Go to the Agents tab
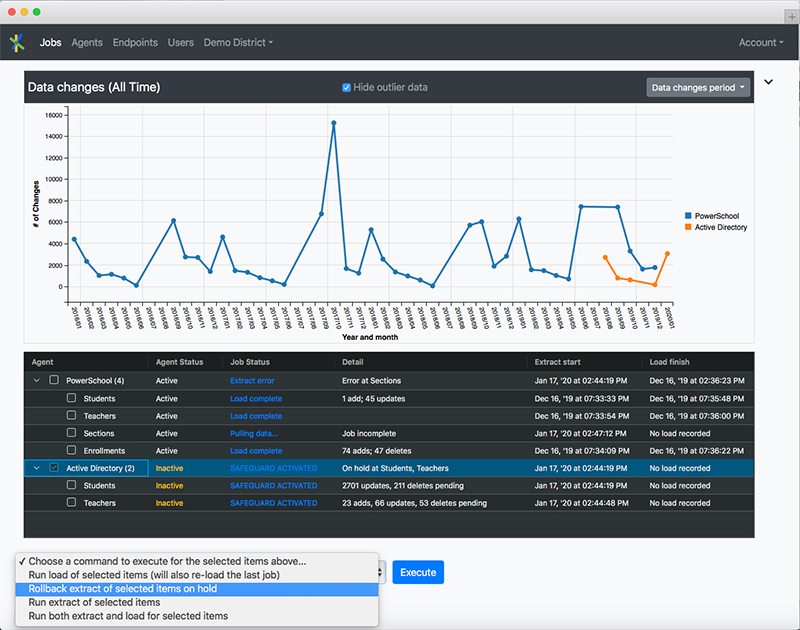This screenshot has height=630, width=800. click(87, 43)
